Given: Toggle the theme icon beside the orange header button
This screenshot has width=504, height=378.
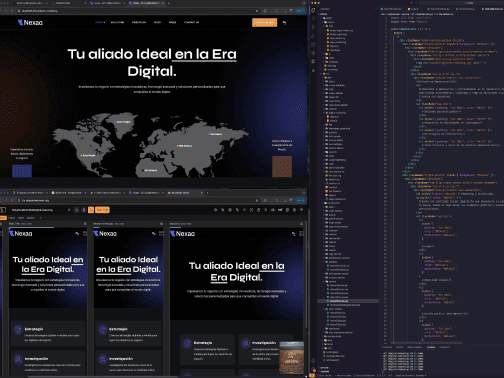Looking at the screenshot, I should point(284,23).
